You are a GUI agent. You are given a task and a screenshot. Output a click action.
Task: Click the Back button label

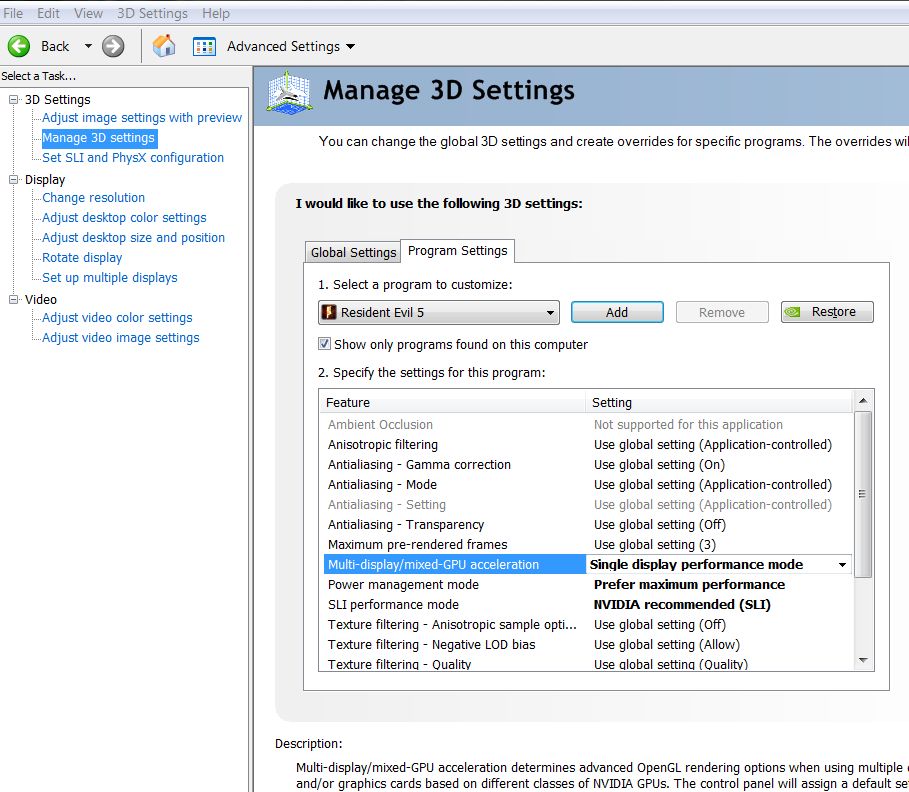pyautogui.click(x=55, y=46)
